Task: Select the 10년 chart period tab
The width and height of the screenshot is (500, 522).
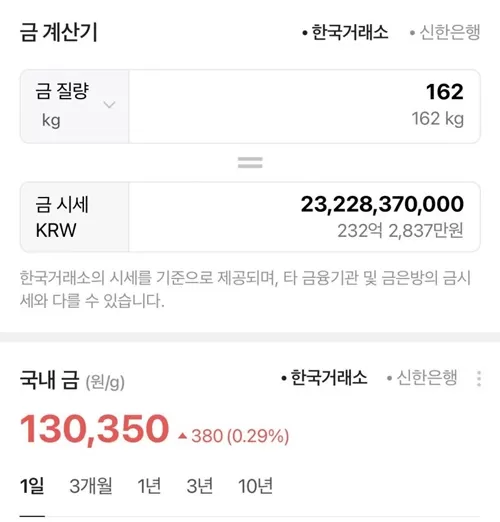Action: click(x=256, y=486)
